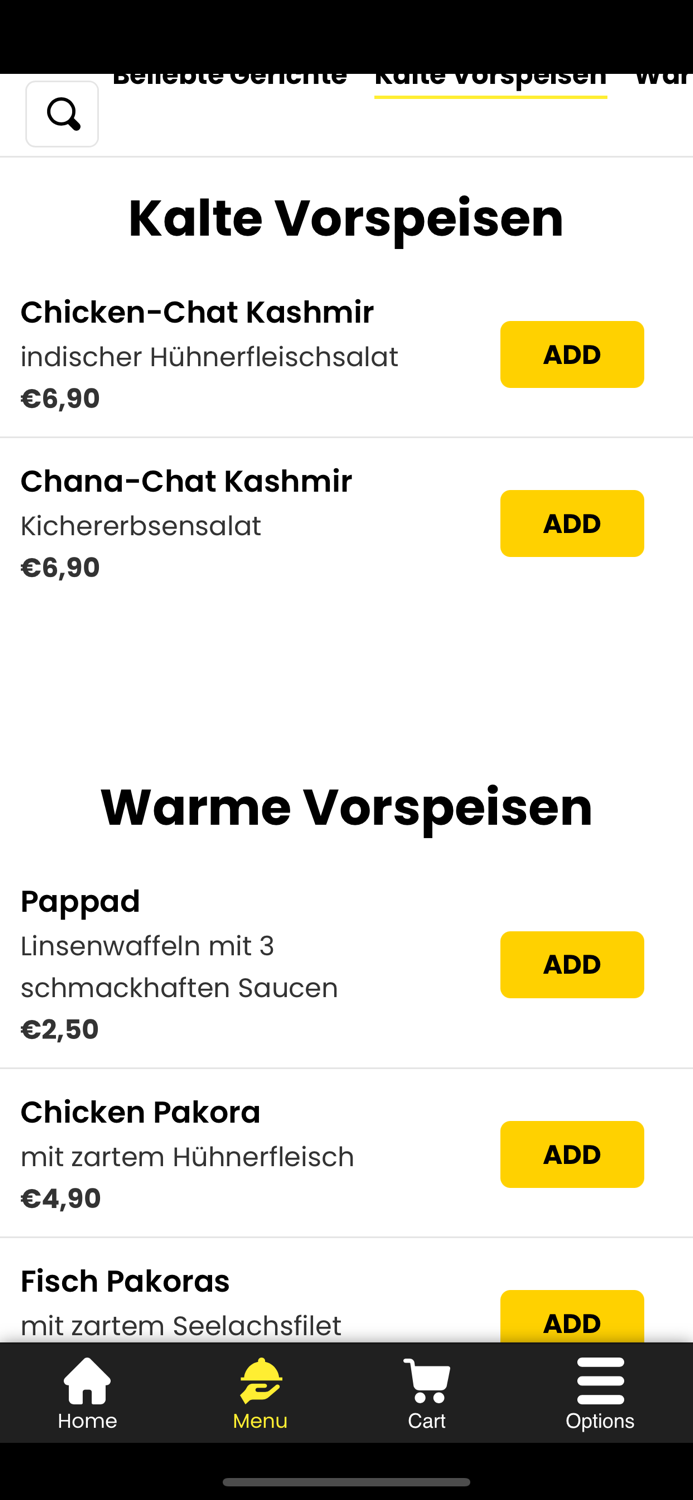693x1500 pixels.
Task: Open the Cart icon
Action: pos(427,1392)
